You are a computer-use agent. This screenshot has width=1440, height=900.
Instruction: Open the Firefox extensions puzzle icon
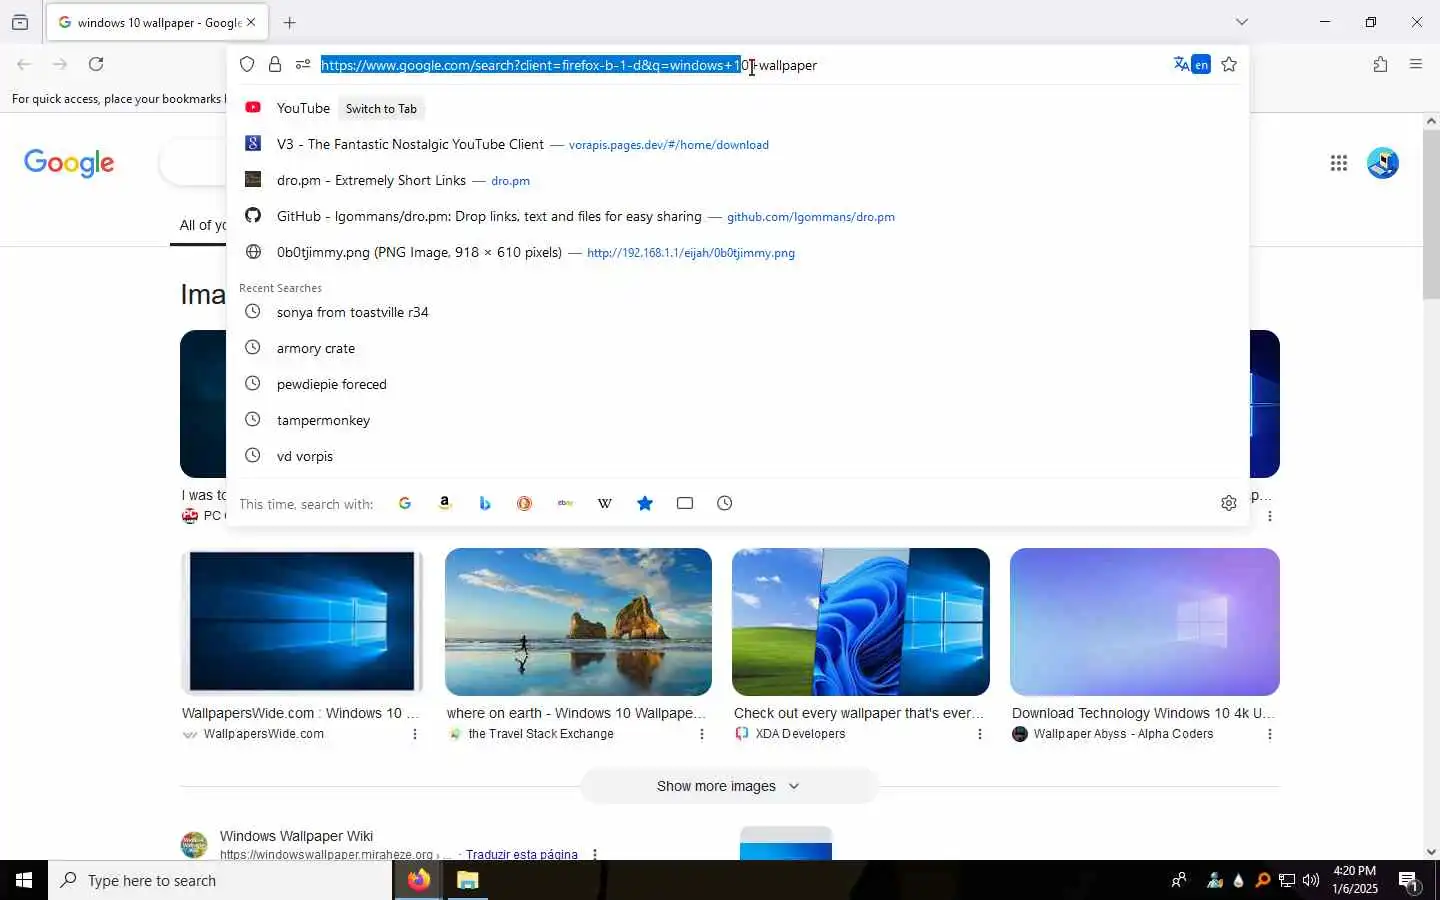tap(1381, 65)
